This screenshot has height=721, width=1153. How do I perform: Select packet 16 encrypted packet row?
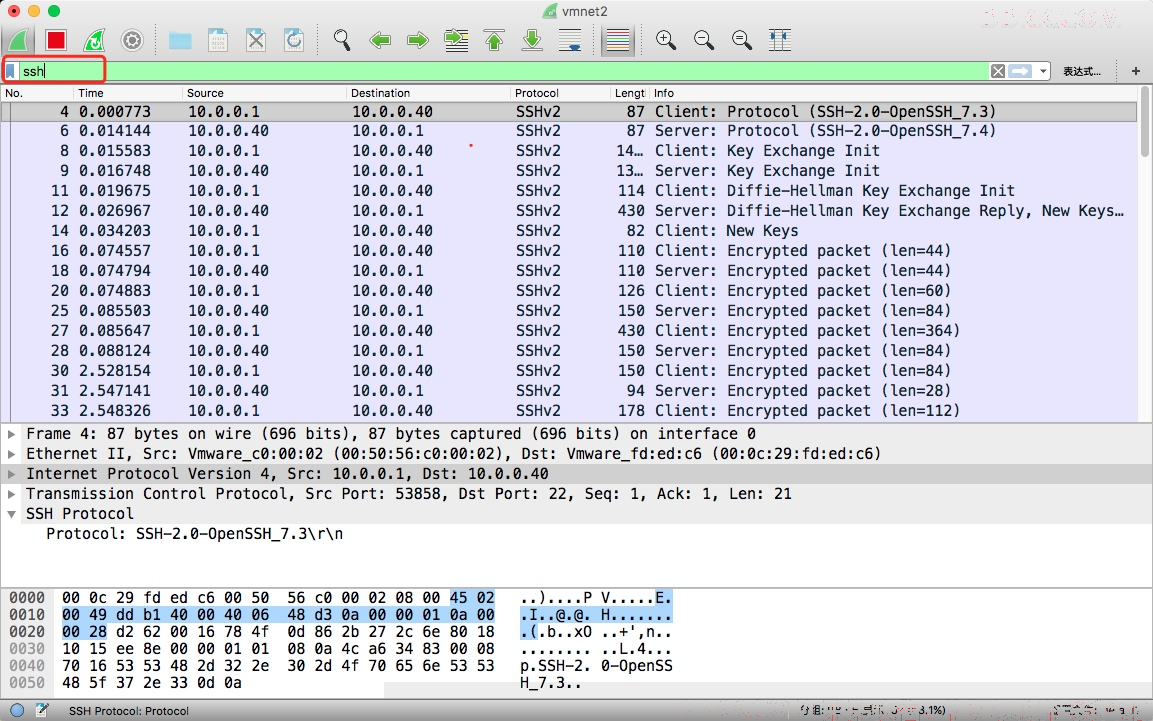click(569, 251)
